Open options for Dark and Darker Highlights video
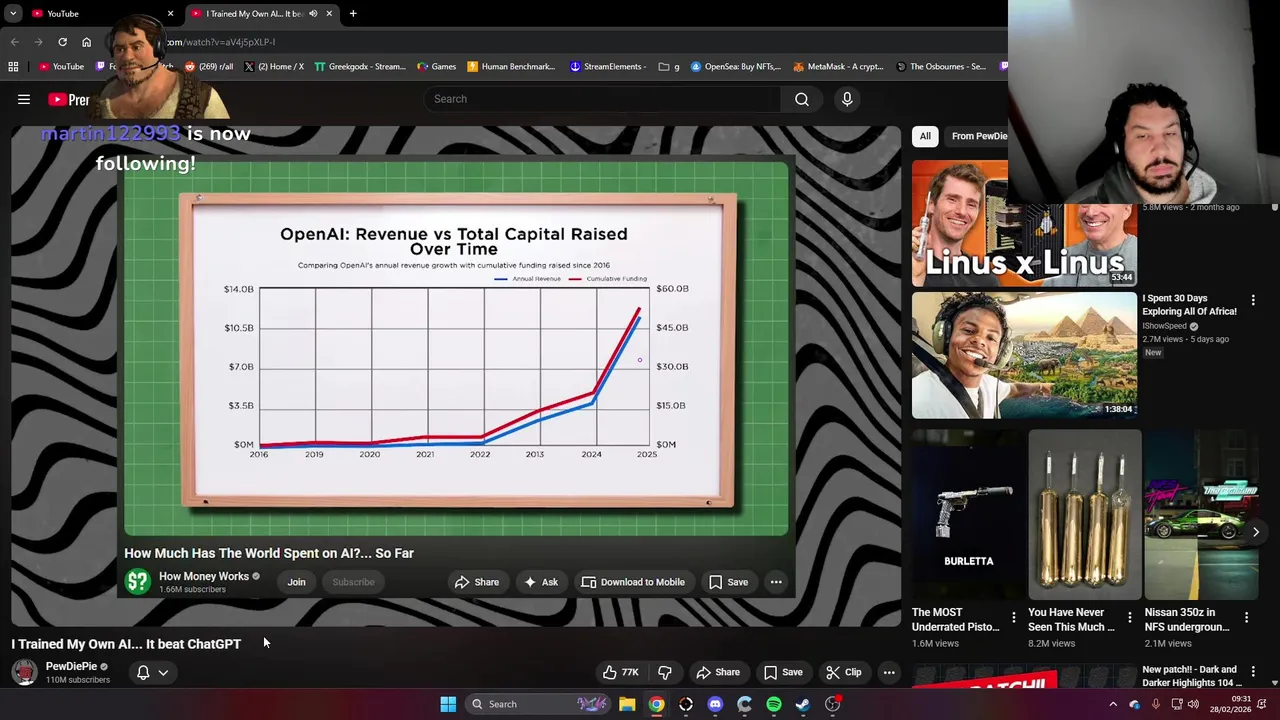 click(x=1253, y=672)
